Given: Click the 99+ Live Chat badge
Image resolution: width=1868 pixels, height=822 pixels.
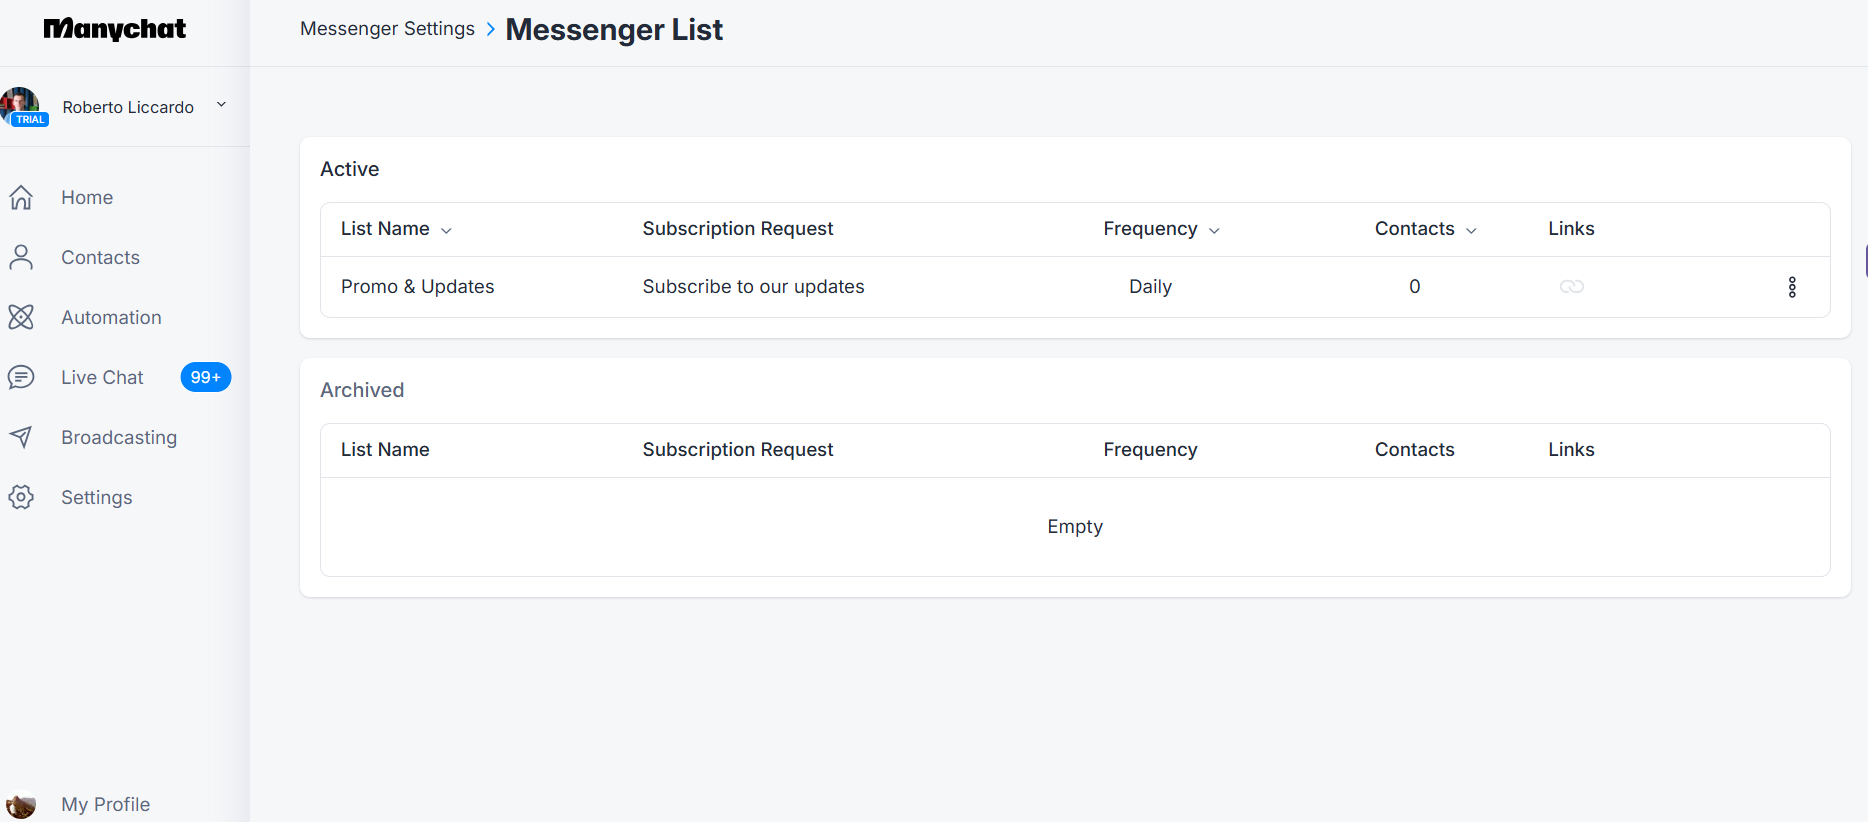Looking at the screenshot, I should click(x=205, y=377).
